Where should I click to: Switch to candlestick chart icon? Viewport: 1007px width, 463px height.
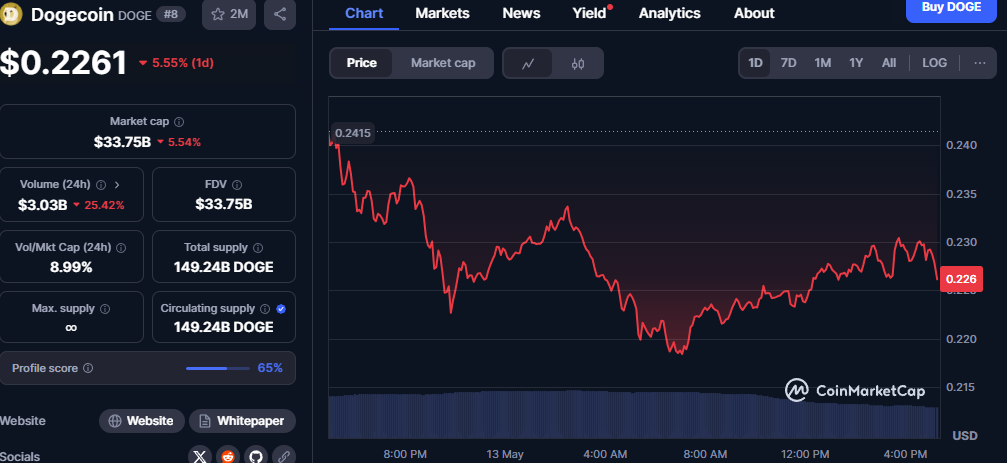click(x=577, y=63)
